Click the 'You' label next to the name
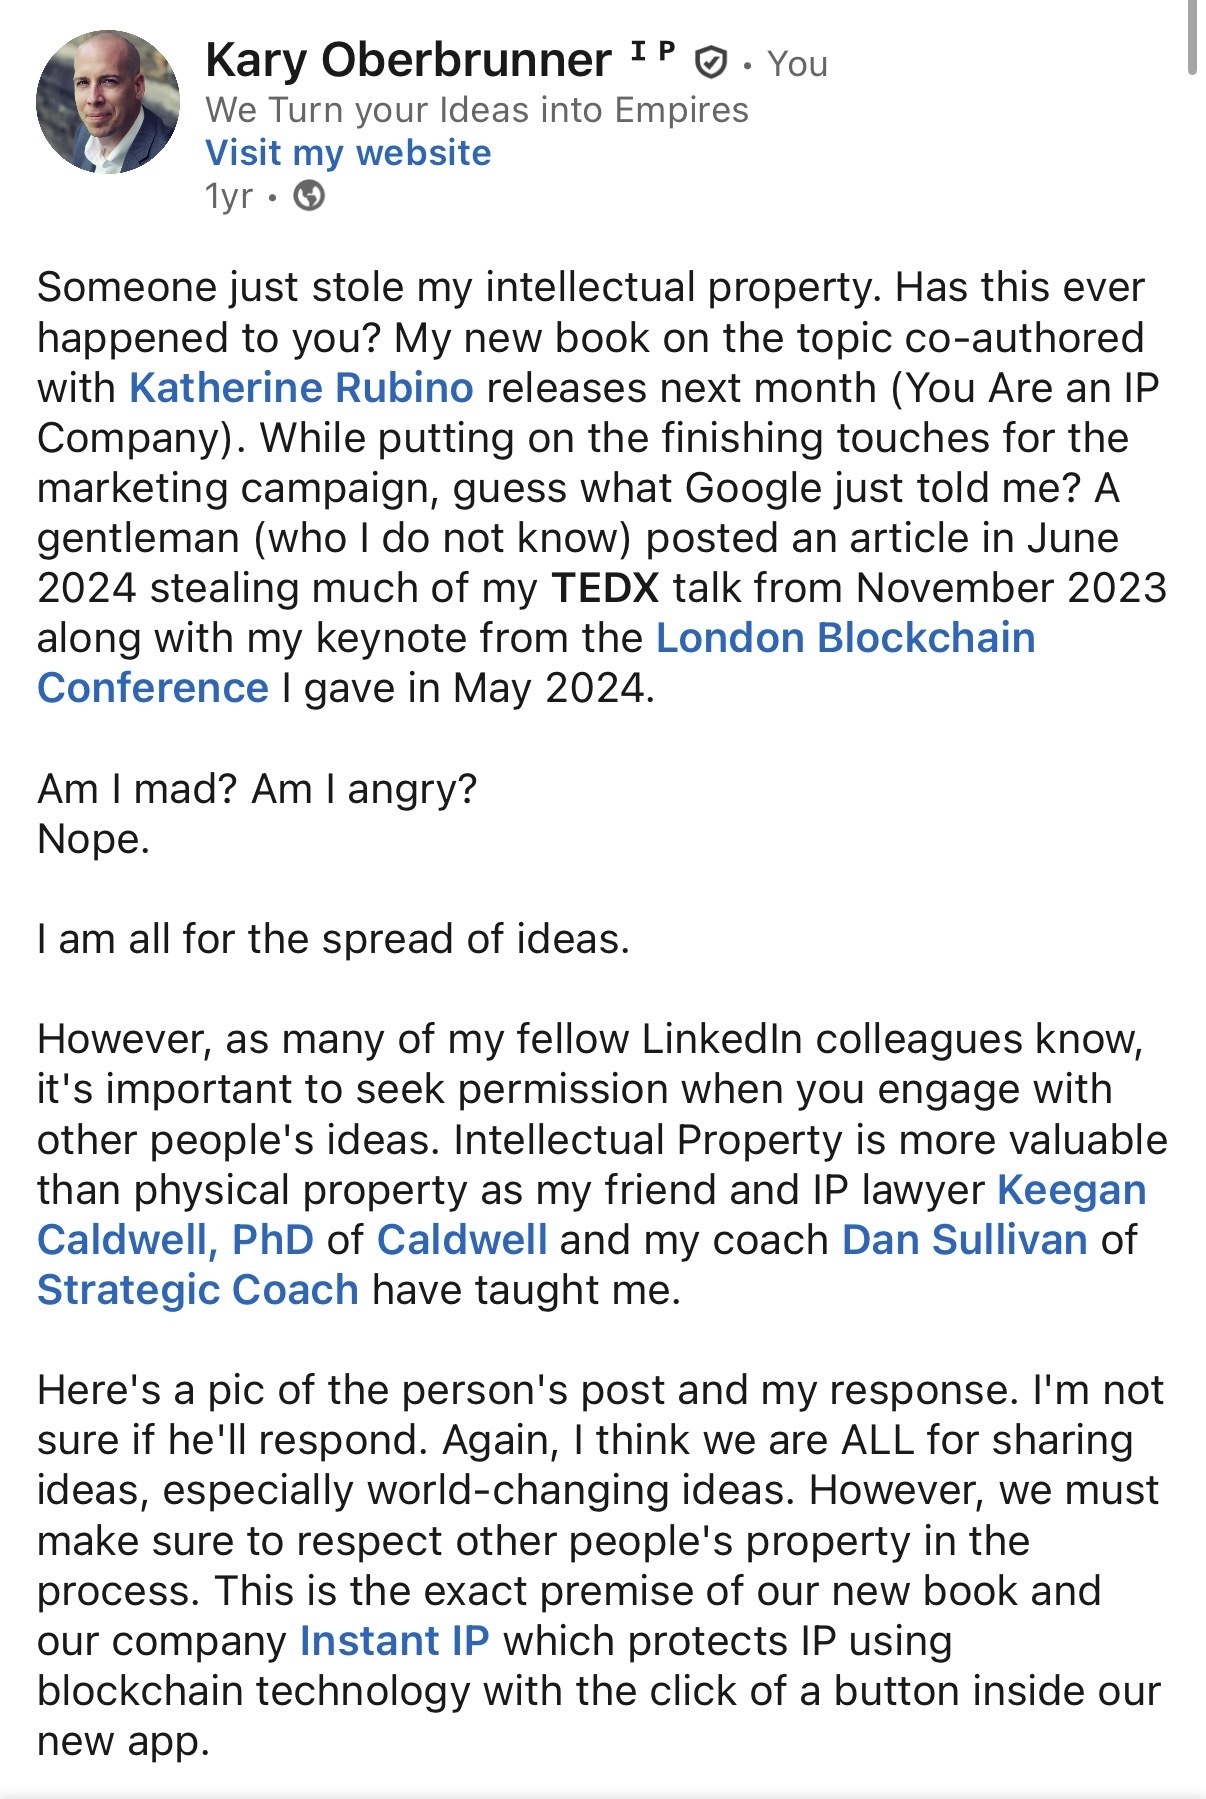The height and width of the screenshot is (1799, 1206). (797, 64)
